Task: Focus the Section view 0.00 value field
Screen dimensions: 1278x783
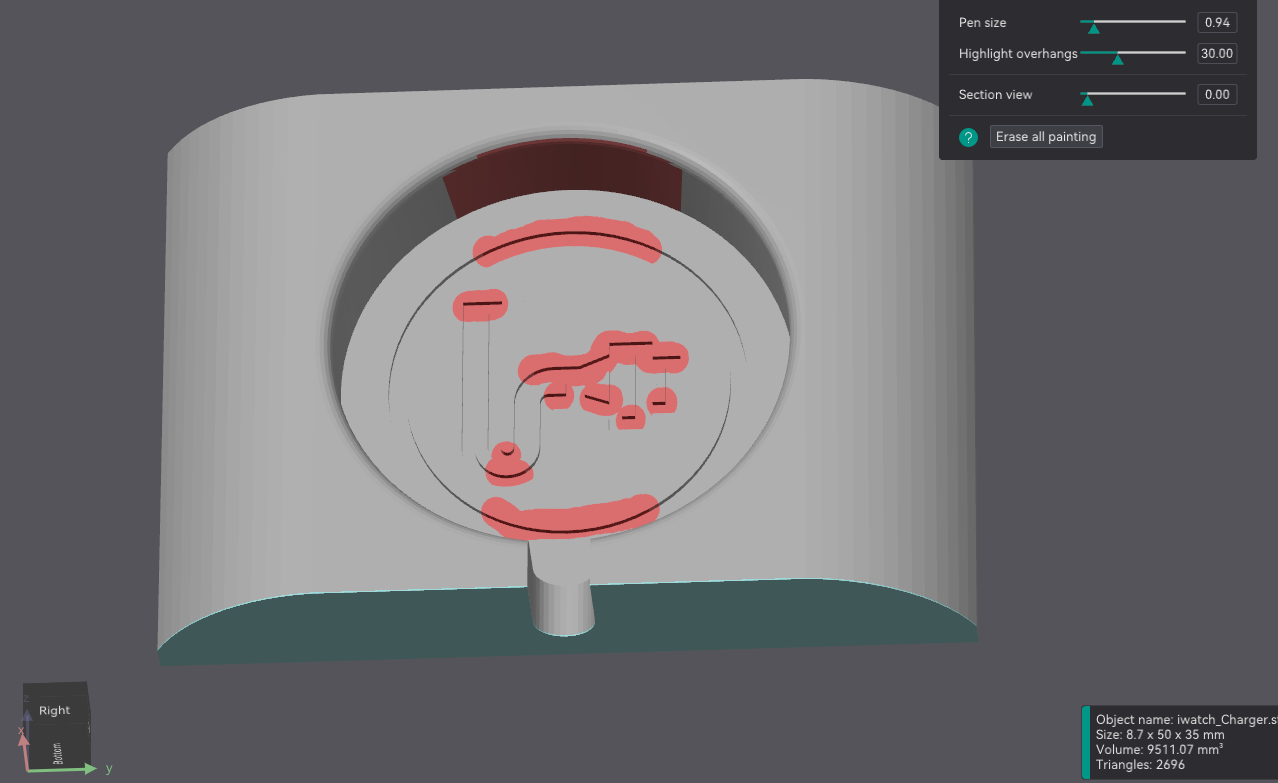Action: (1217, 95)
